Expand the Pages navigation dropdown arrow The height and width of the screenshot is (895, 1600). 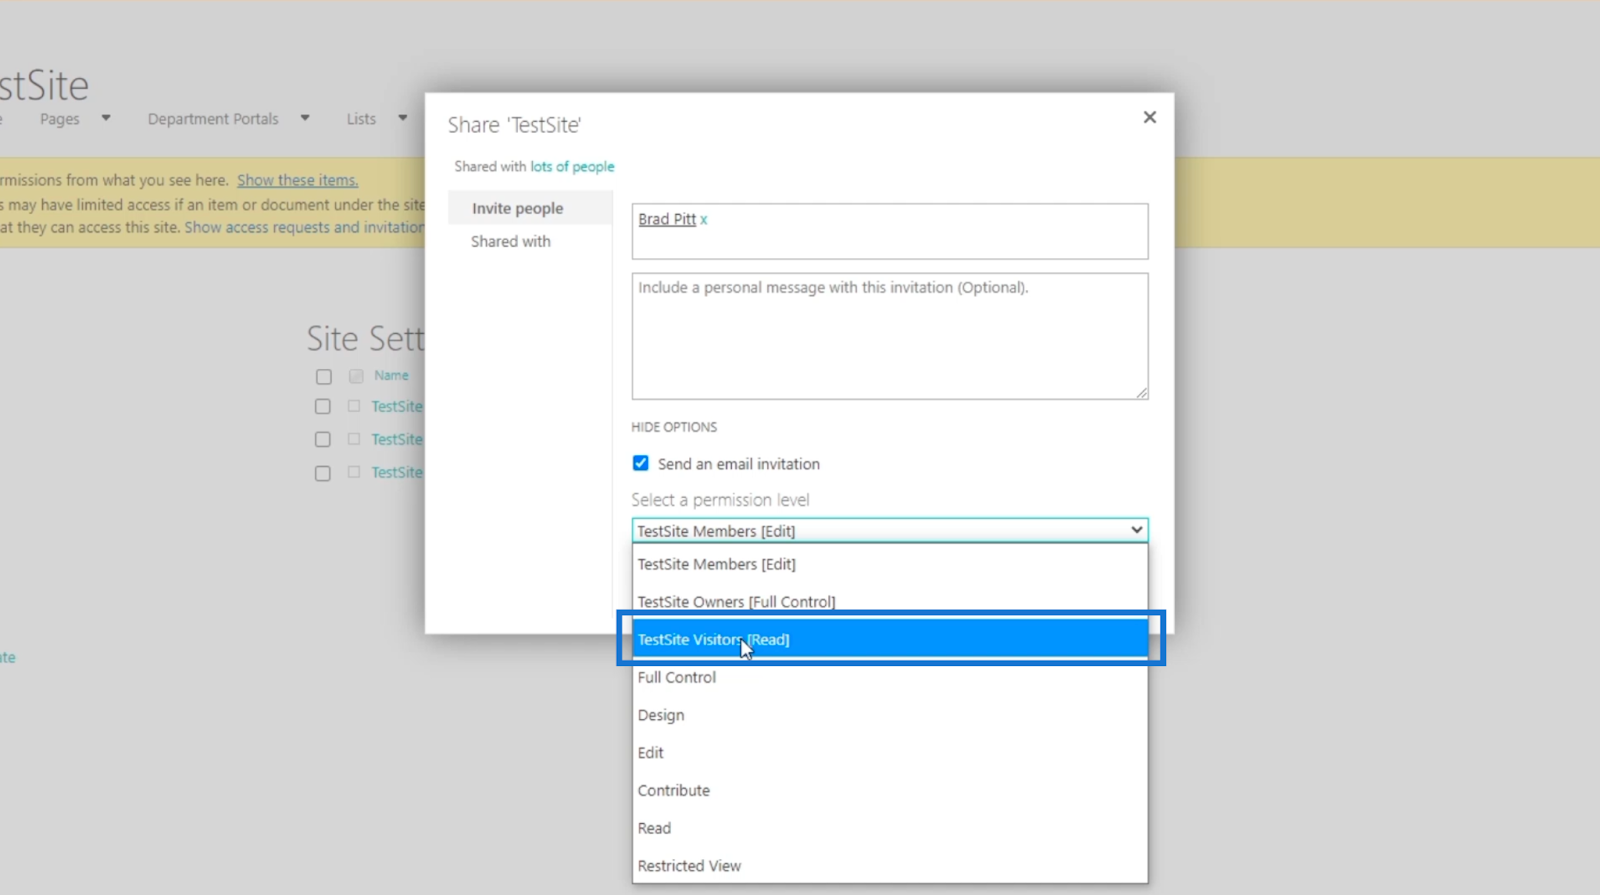pos(106,118)
